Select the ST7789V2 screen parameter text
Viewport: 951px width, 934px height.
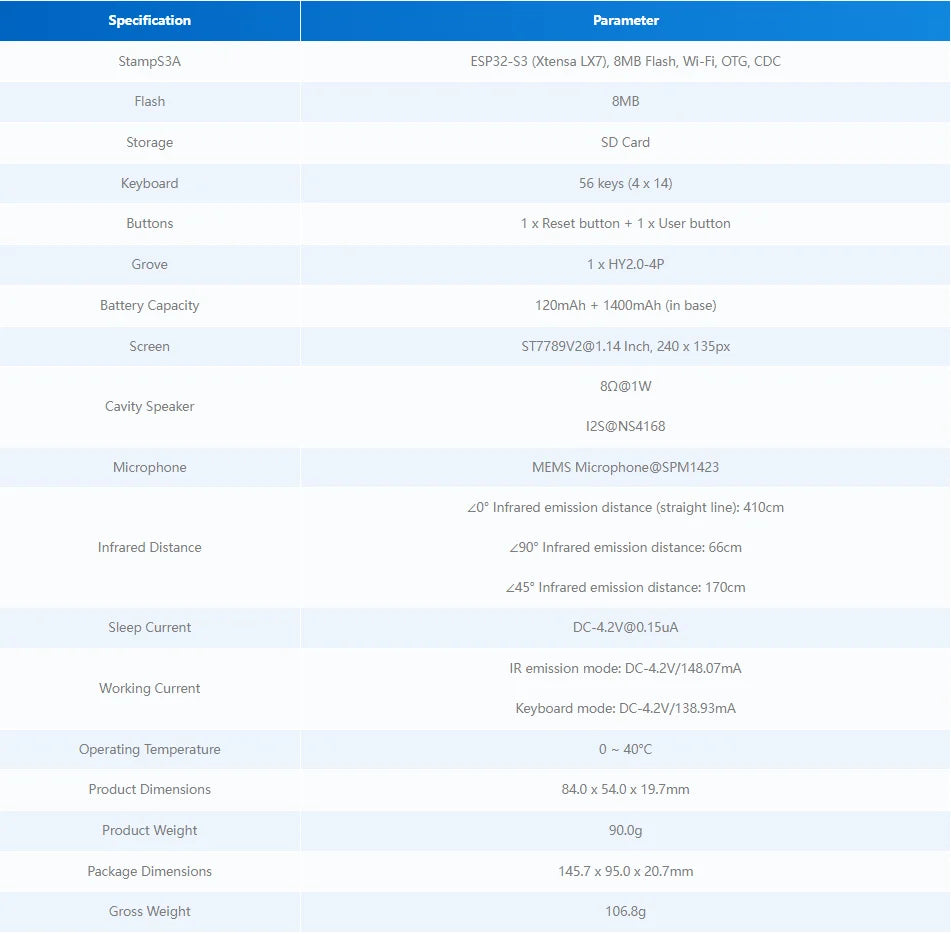[x=625, y=346]
